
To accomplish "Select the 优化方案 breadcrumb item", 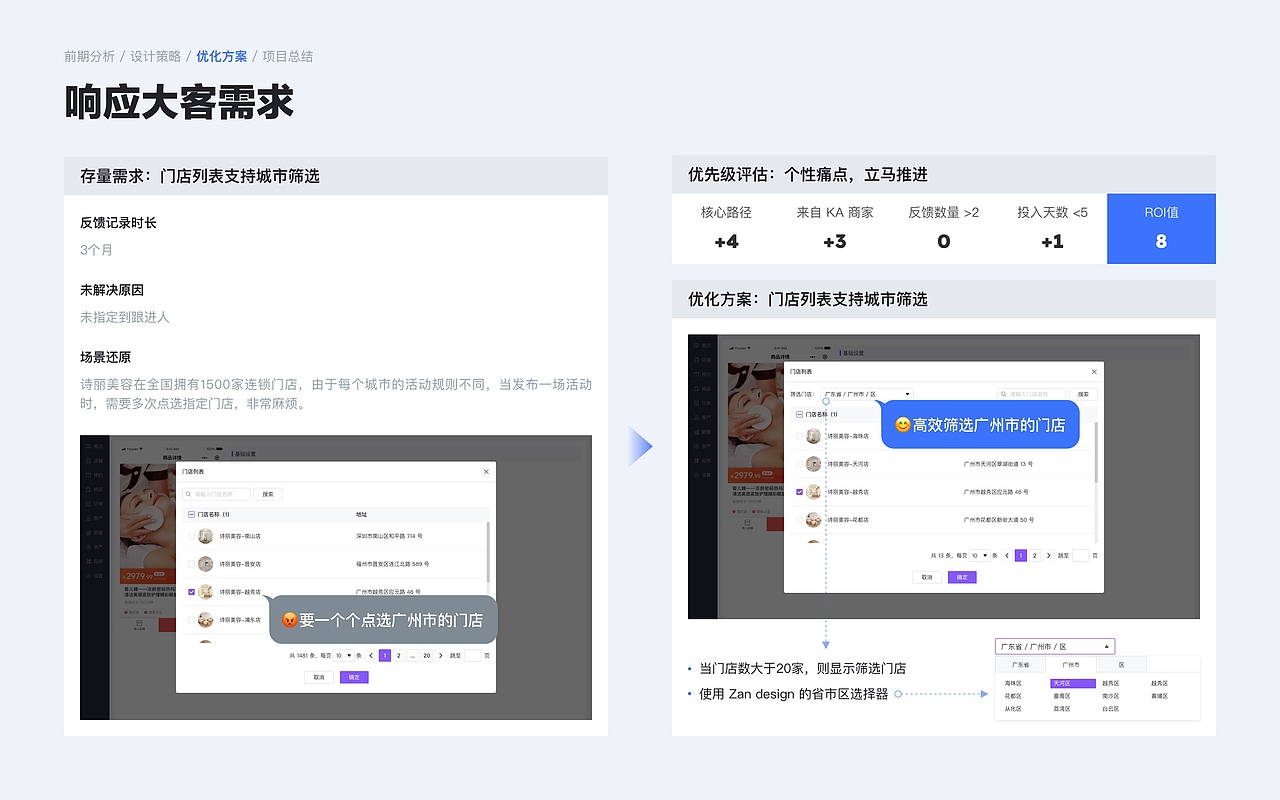I will click(x=222, y=56).
